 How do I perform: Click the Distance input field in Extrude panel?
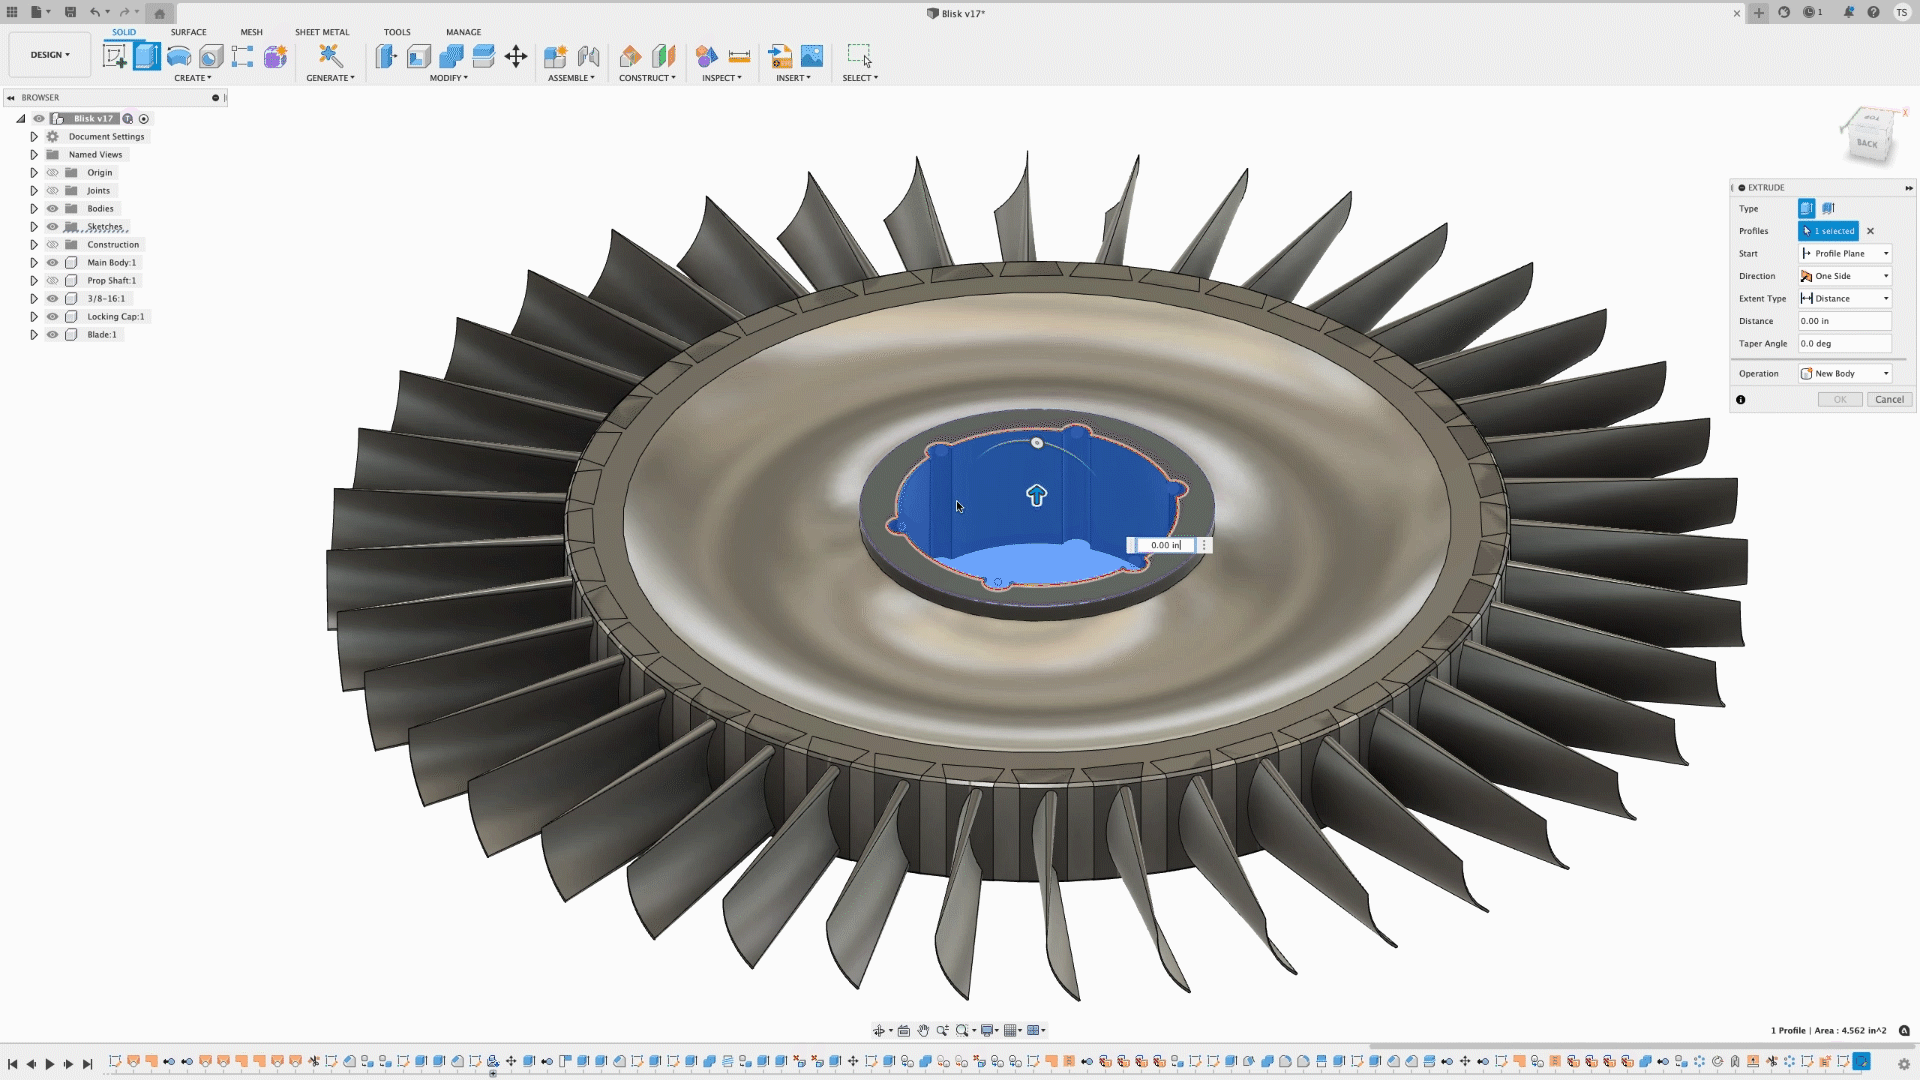[x=1844, y=321]
